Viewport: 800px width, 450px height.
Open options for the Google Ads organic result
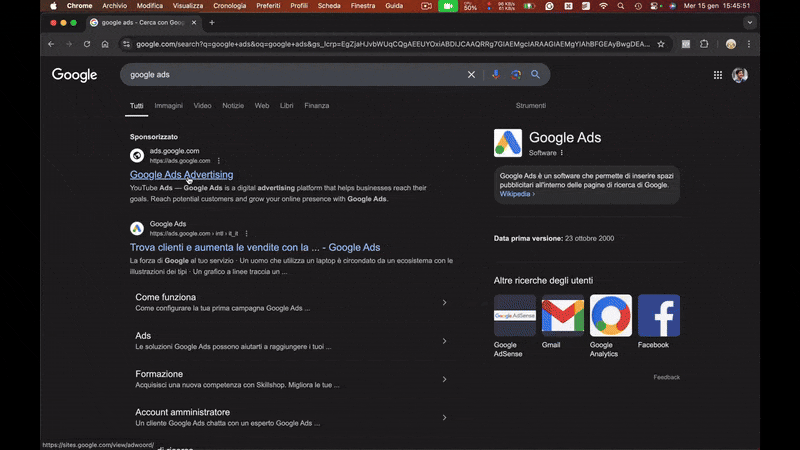[x=246, y=234]
